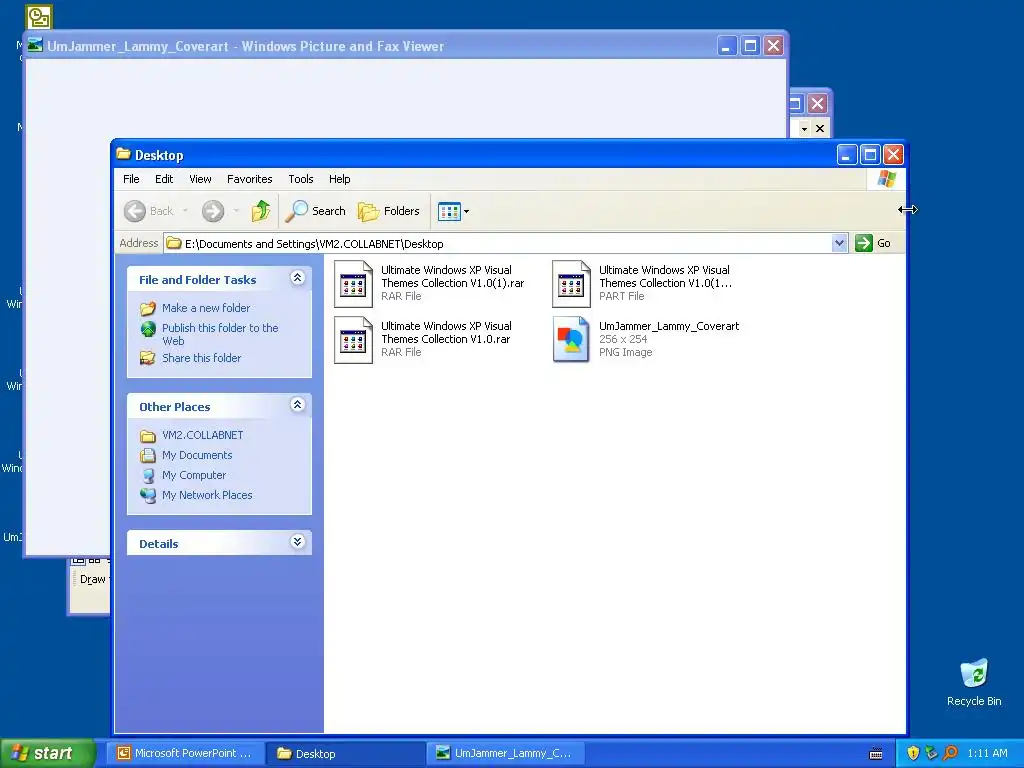The image size is (1024, 768).
Task: Click the Desktop window title bar folder icon
Action: point(123,154)
